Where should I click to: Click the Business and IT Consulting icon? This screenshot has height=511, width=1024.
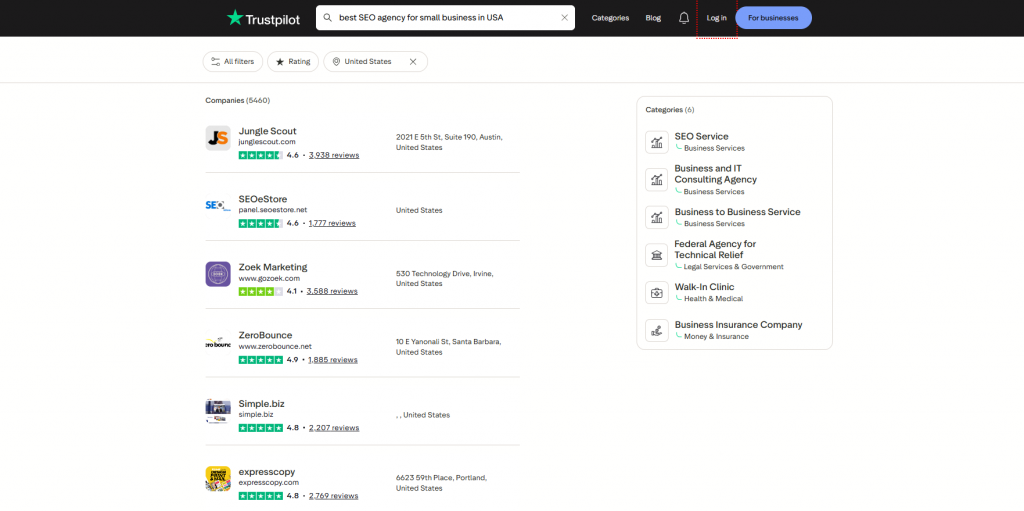pos(657,180)
